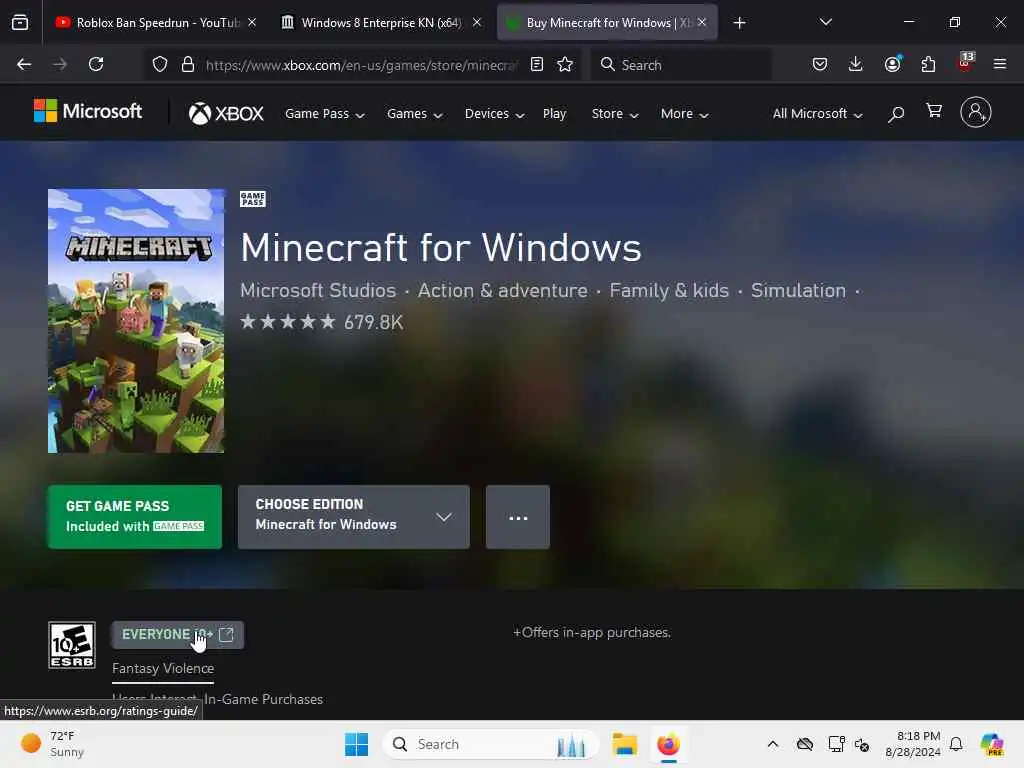Click Fantasy Violence descriptor text

(163, 668)
